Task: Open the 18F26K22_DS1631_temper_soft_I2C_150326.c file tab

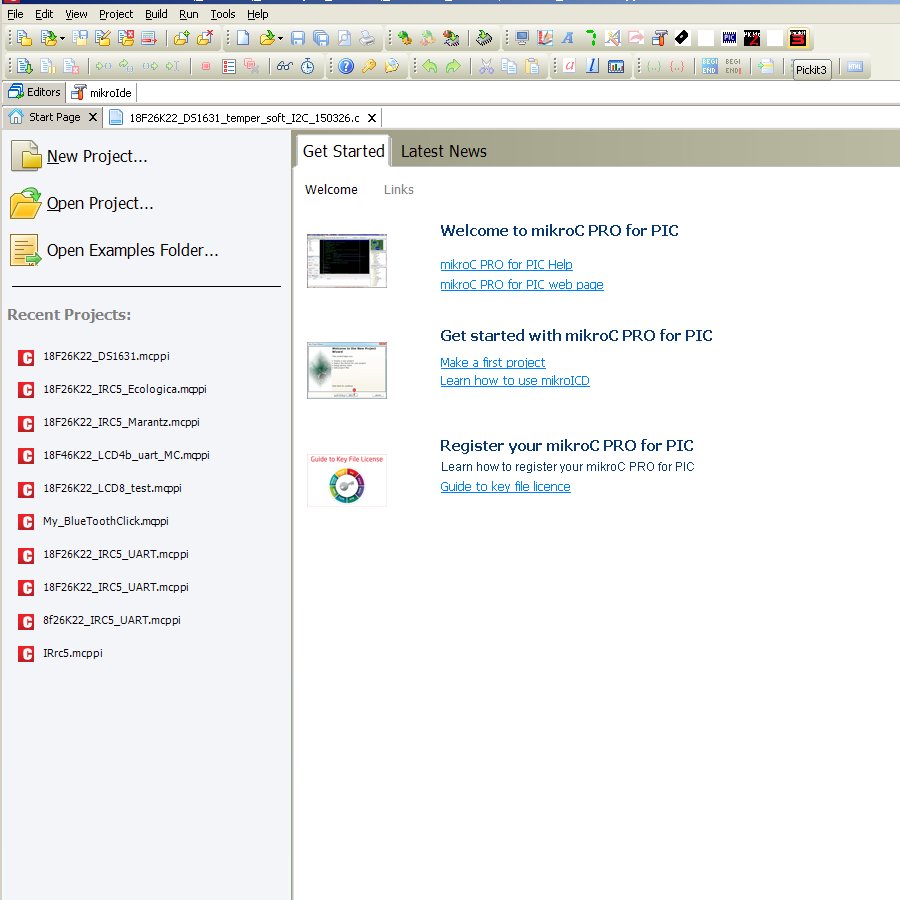Action: coord(243,118)
